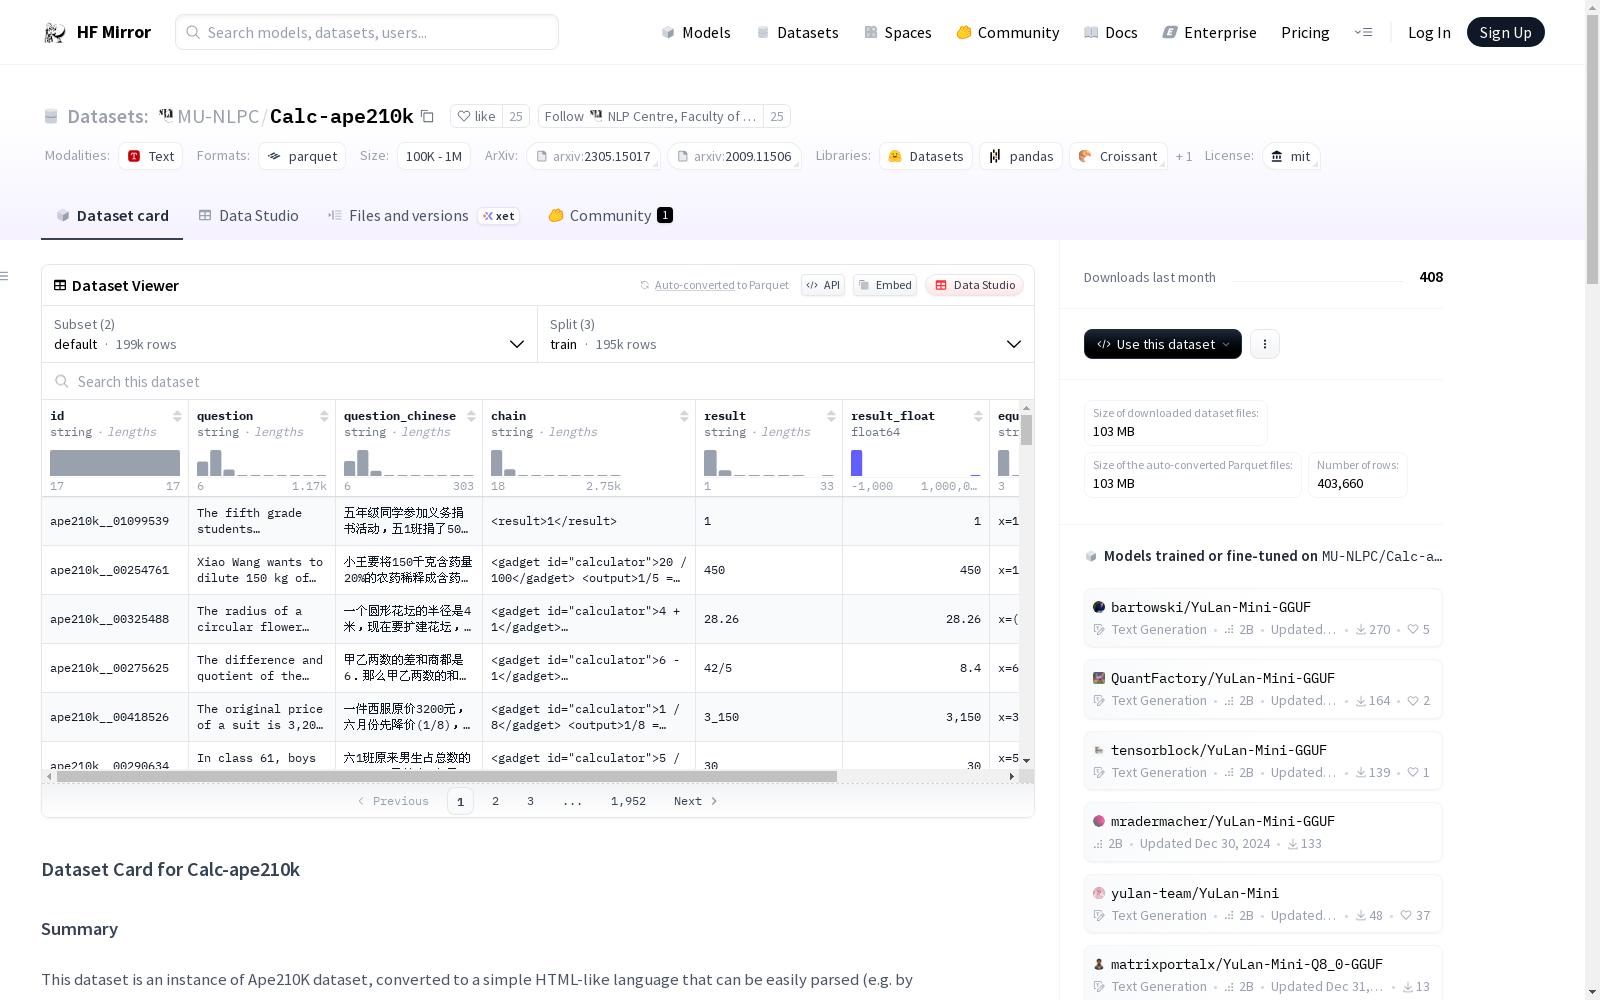Click the heart like icon button

[x=476, y=116]
